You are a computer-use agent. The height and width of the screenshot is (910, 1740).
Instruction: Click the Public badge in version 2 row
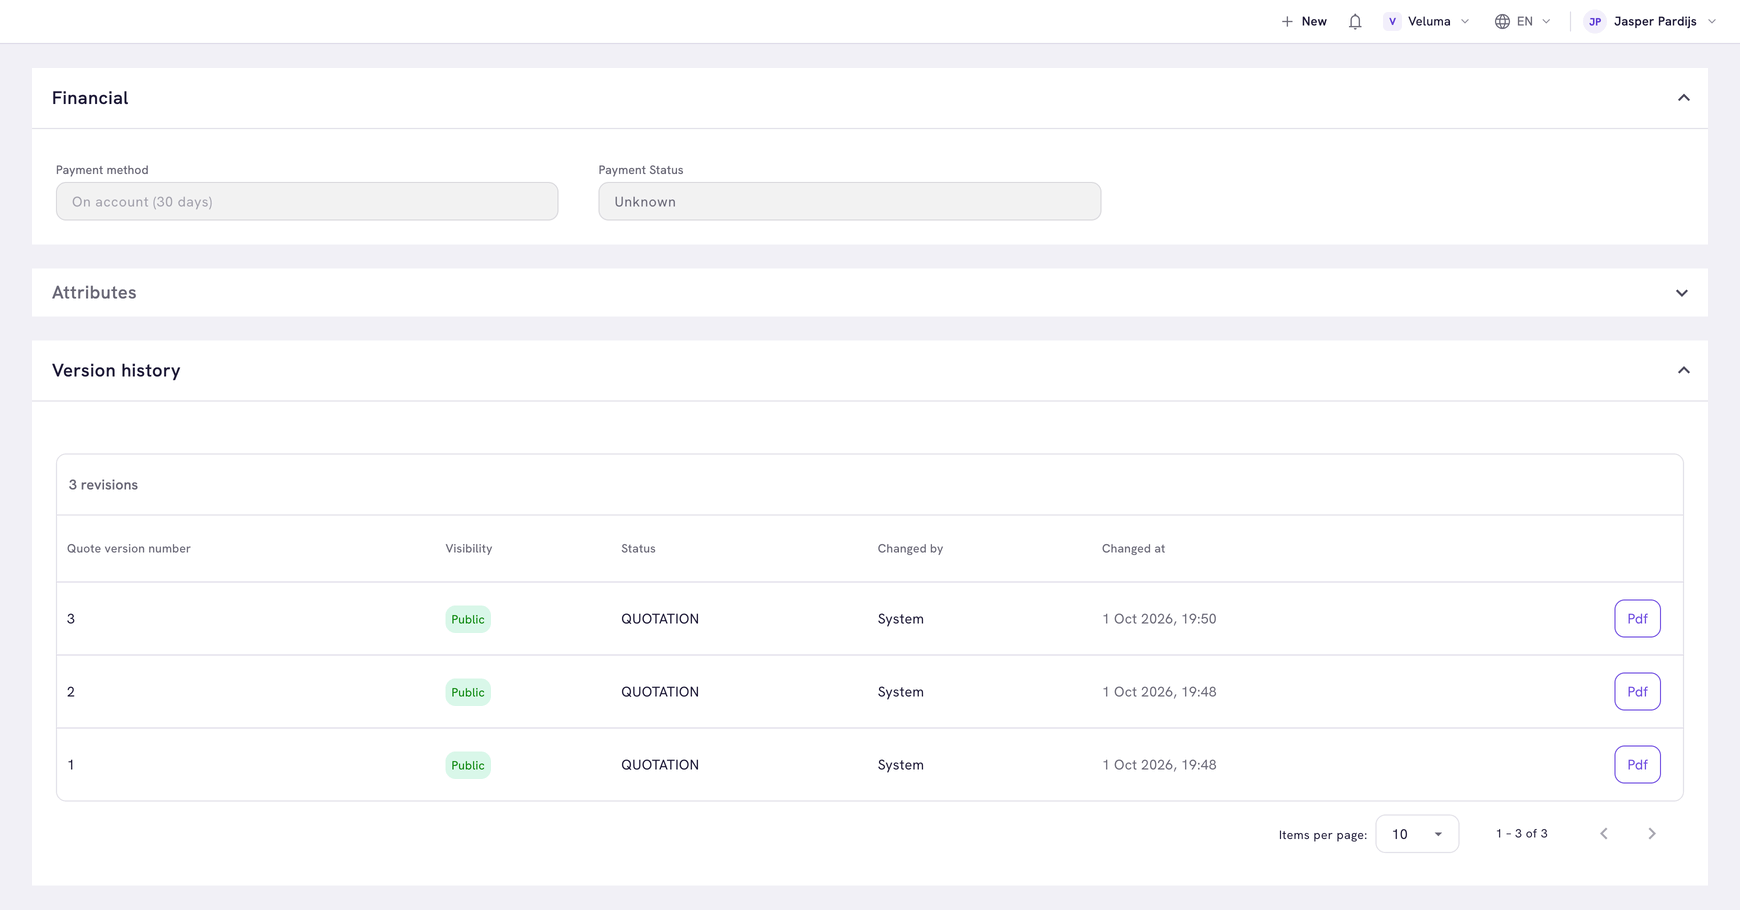click(468, 692)
